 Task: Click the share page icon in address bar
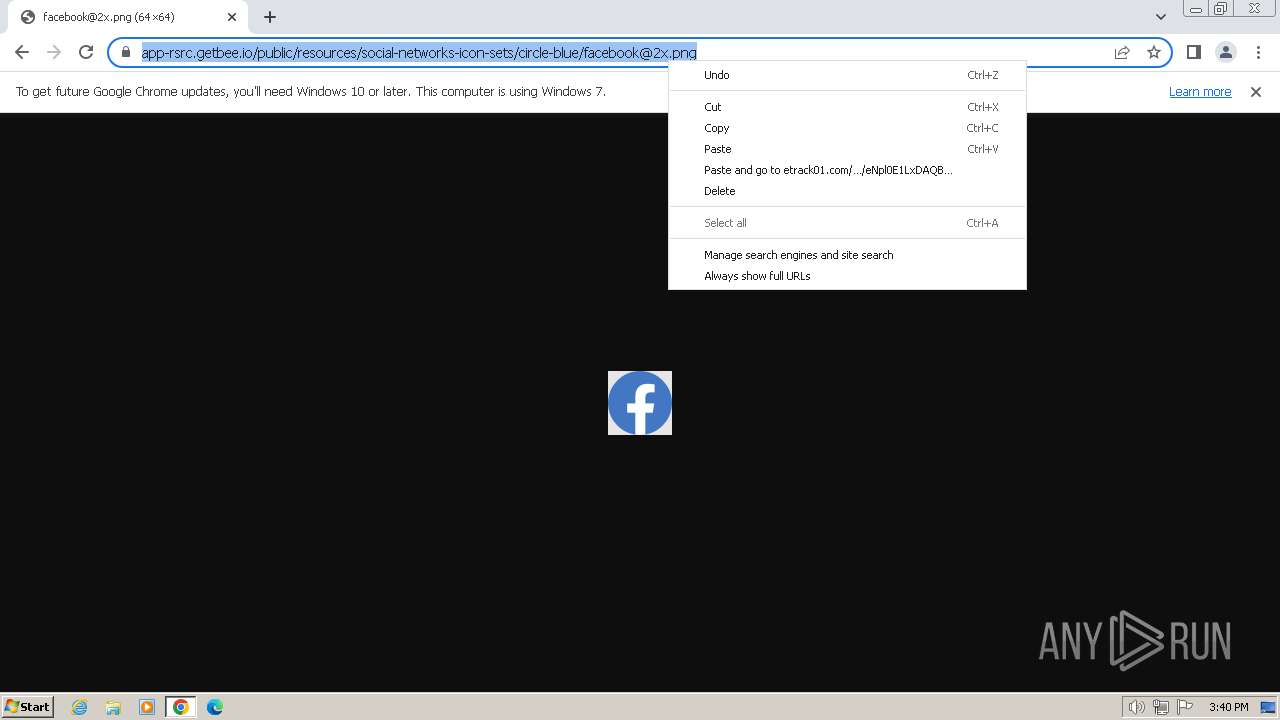[x=1122, y=52]
